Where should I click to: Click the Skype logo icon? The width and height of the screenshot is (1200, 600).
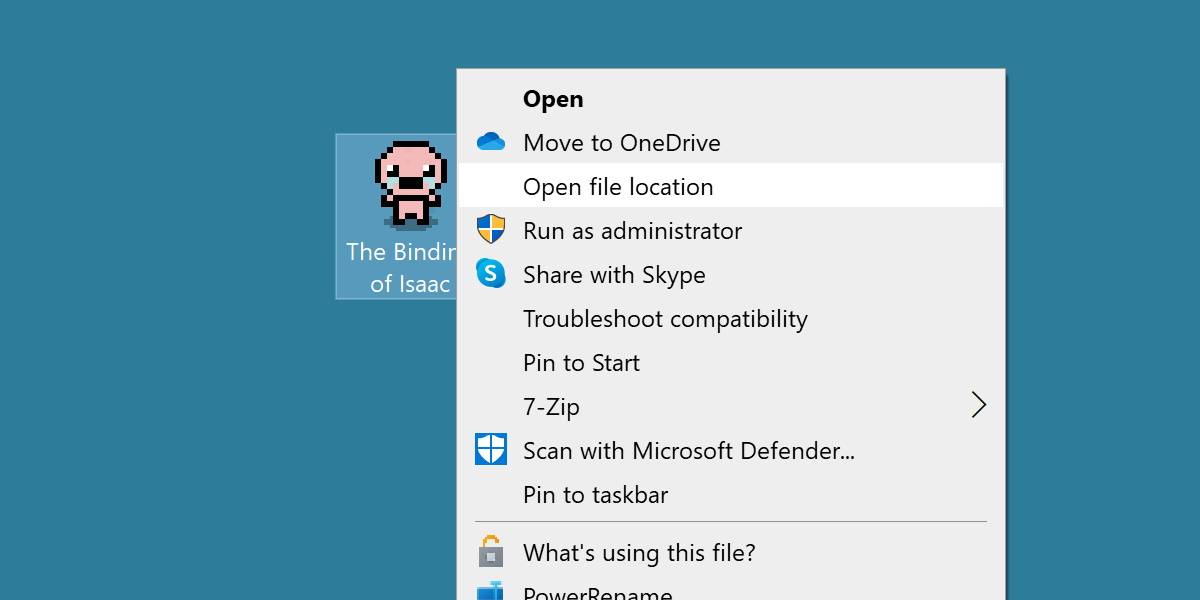click(x=491, y=273)
